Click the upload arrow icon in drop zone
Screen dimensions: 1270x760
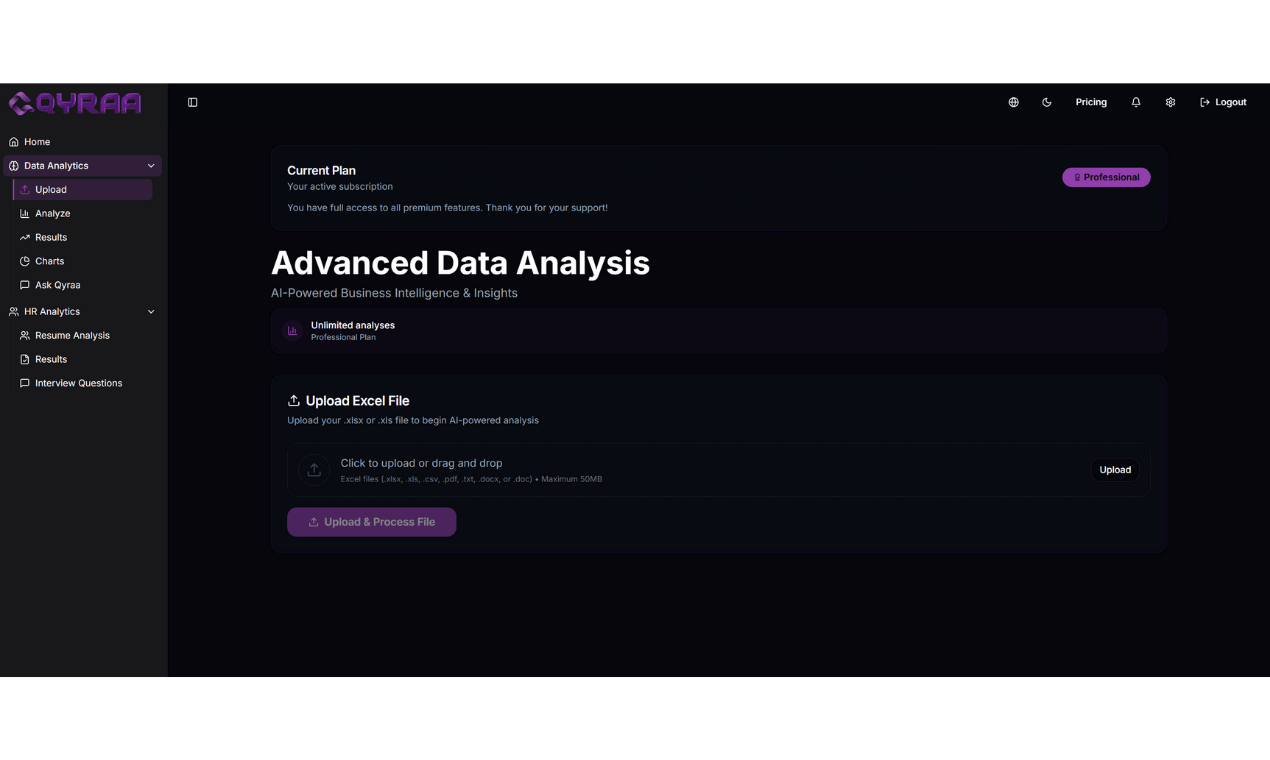[x=314, y=470]
